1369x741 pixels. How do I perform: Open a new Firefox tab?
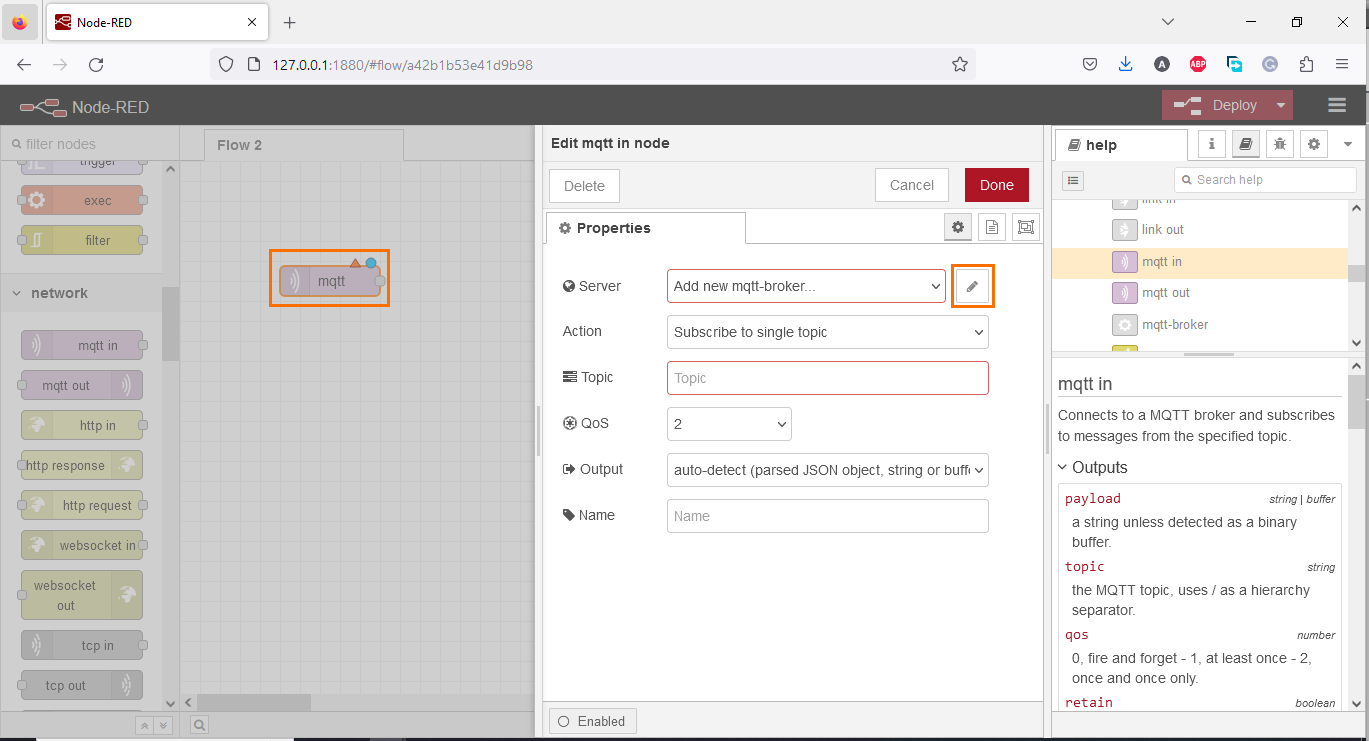click(290, 22)
